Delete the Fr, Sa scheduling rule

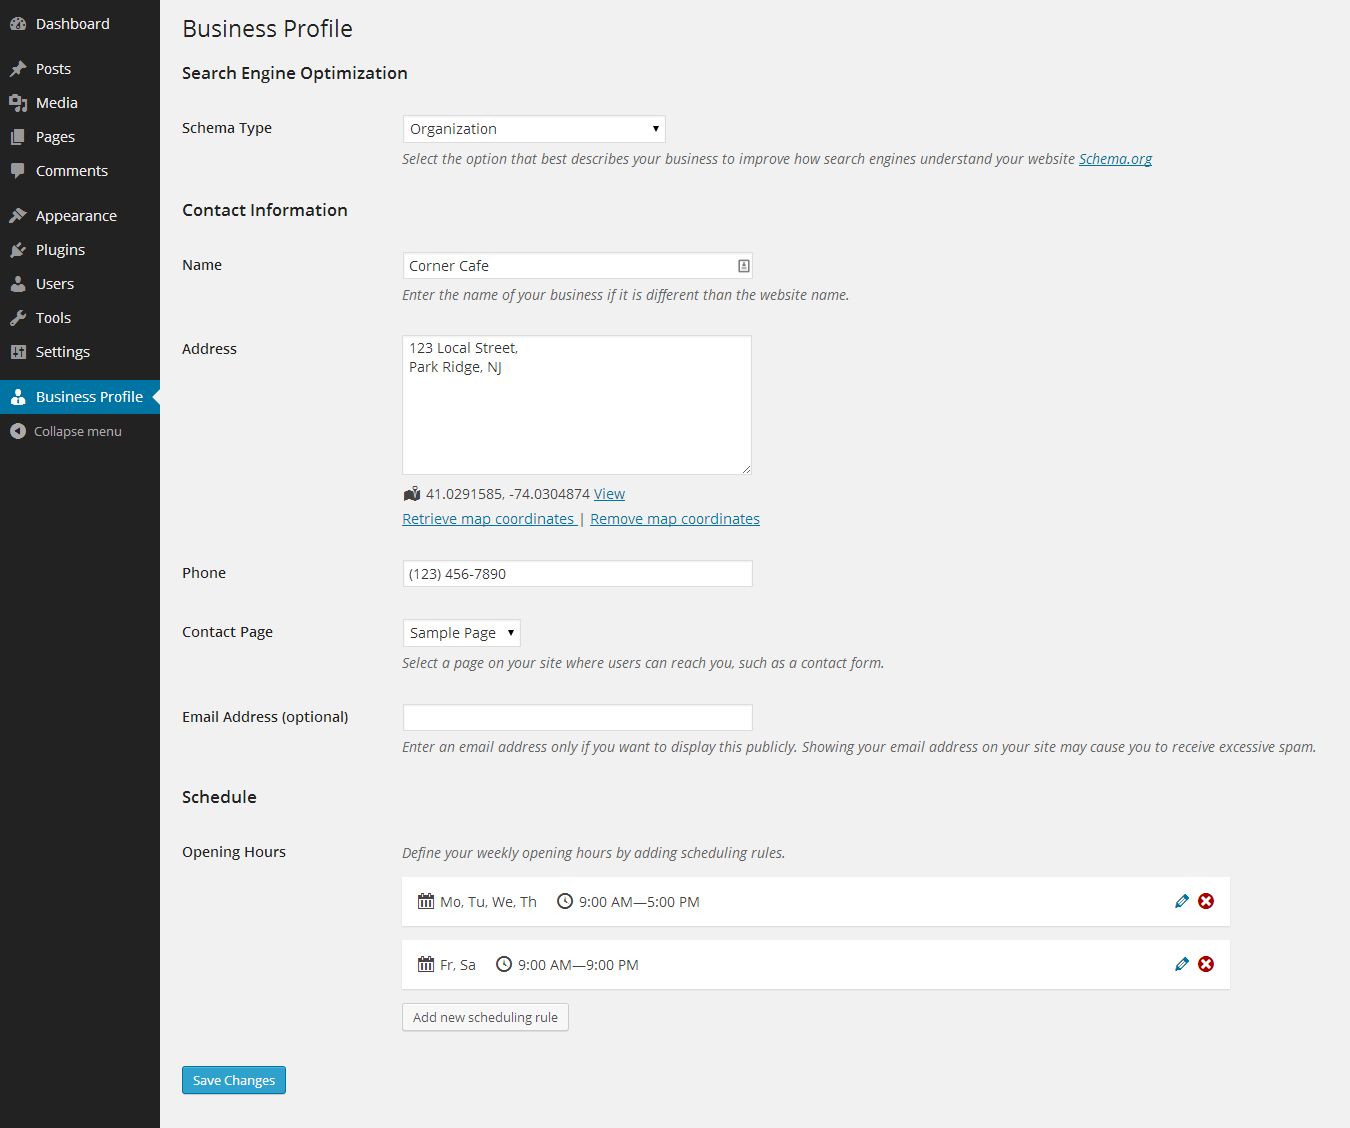pos(1206,964)
